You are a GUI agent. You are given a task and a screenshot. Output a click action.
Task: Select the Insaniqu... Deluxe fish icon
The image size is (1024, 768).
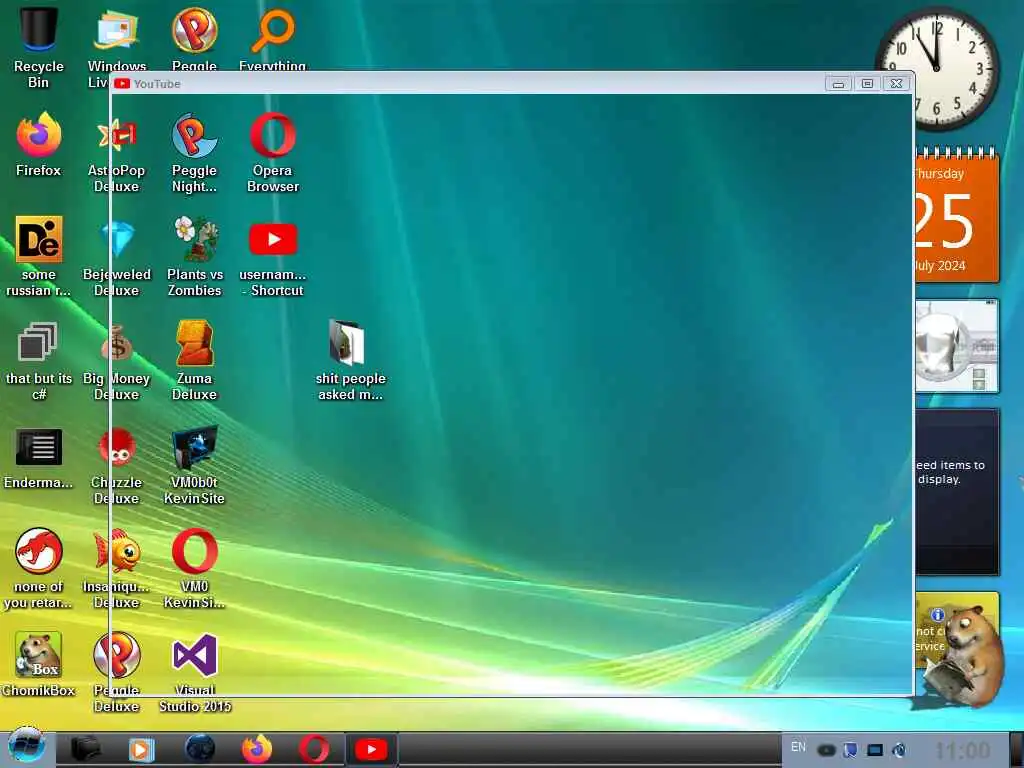117,552
